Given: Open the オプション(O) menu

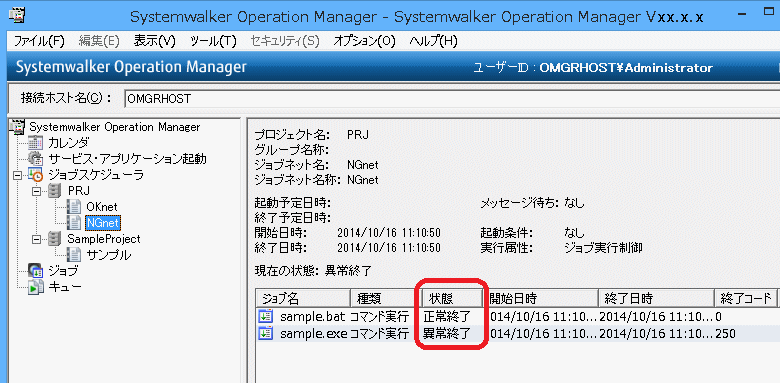Looking at the screenshot, I should point(364,41).
